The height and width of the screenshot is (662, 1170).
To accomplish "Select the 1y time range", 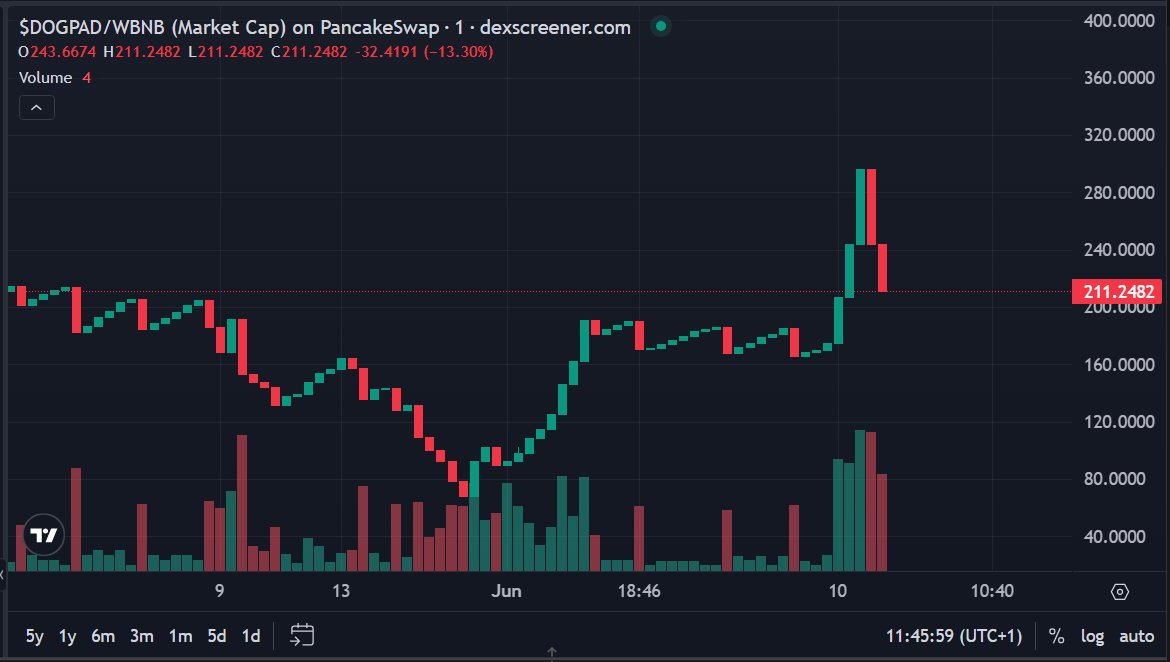I will pos(67,636).
